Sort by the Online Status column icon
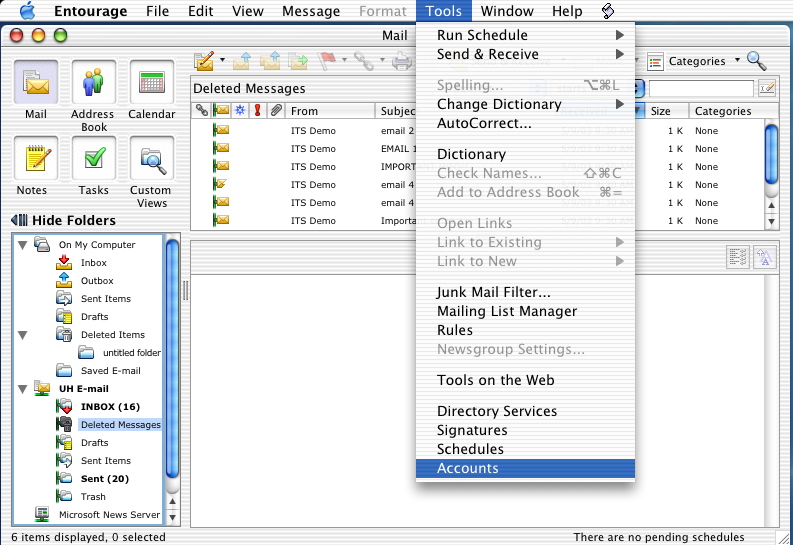Screen dimensions: 793x545 point(240,110)
